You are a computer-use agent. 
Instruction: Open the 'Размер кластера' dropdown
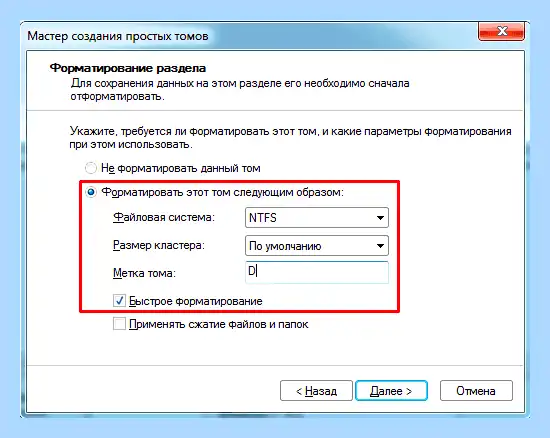pos(317,245)
